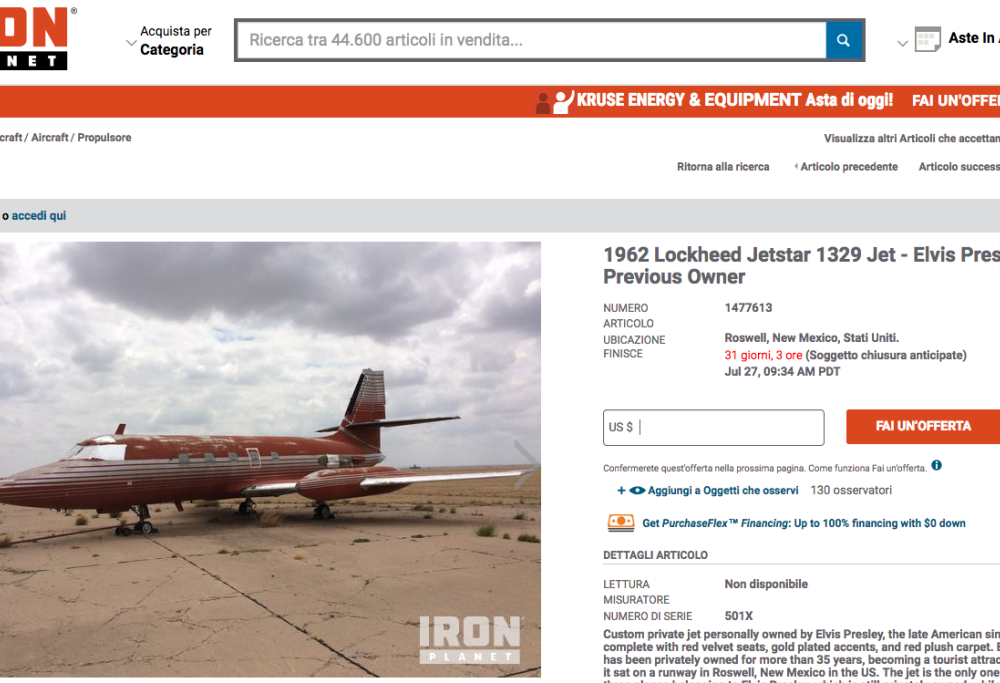Go to Articolo precedente
This screenshot has height=683, width=1000.
click(848, 166)
